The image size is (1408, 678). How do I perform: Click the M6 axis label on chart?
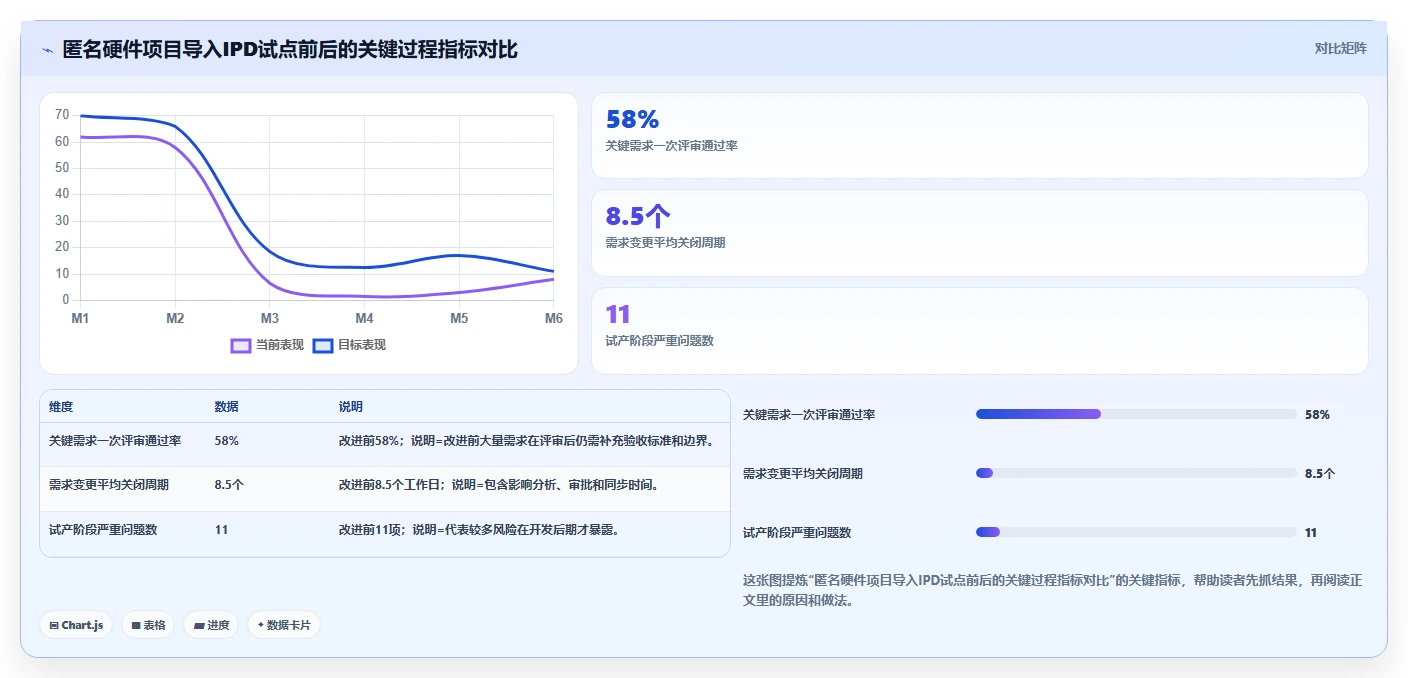553,318
